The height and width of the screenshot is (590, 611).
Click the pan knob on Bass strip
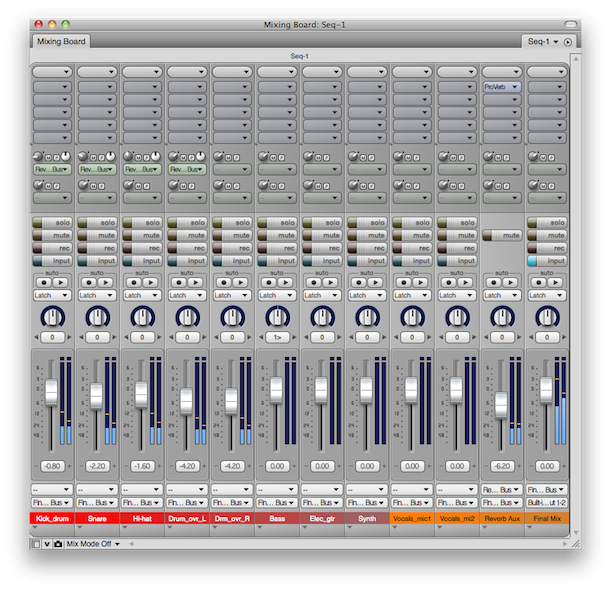coord(277,316)
